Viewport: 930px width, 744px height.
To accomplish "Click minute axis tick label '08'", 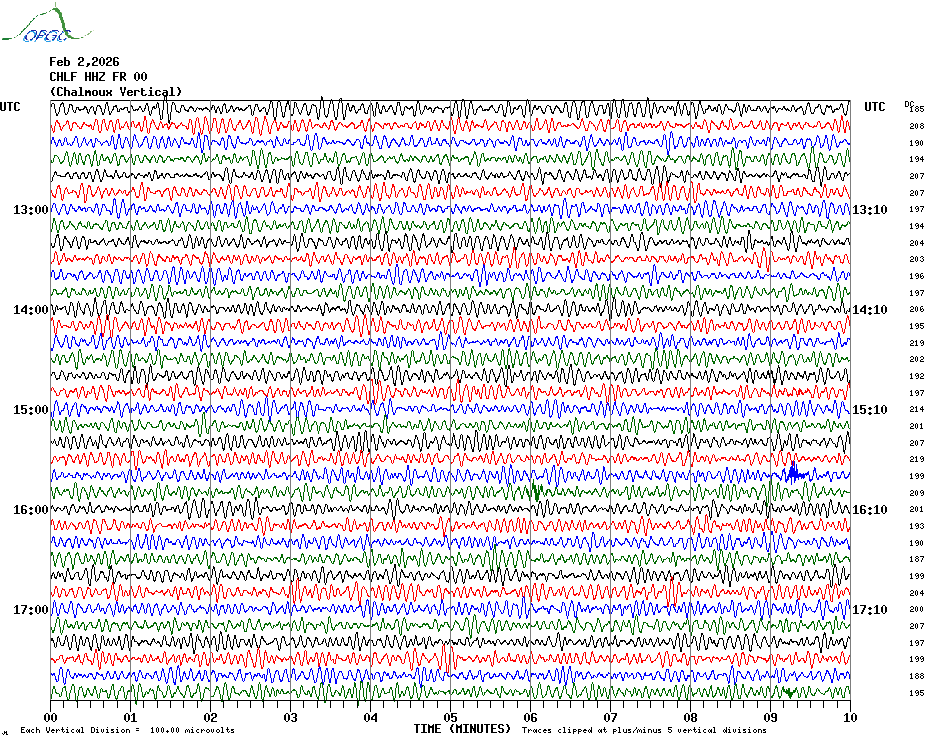I will tap(690, 717).
